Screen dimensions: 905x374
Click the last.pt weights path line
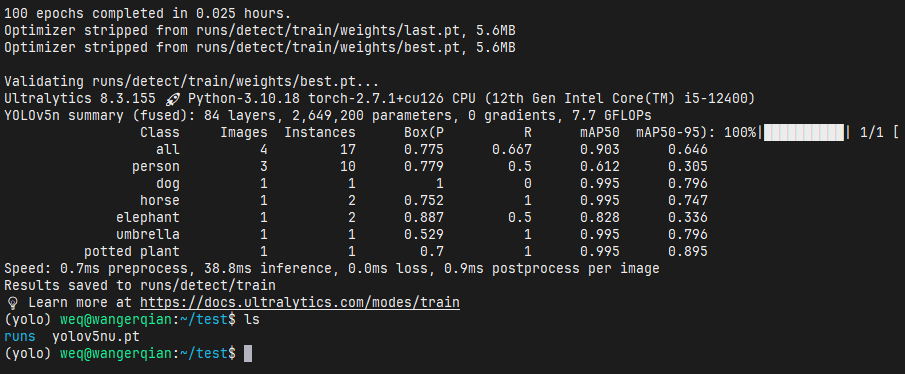tap(260, 31)
